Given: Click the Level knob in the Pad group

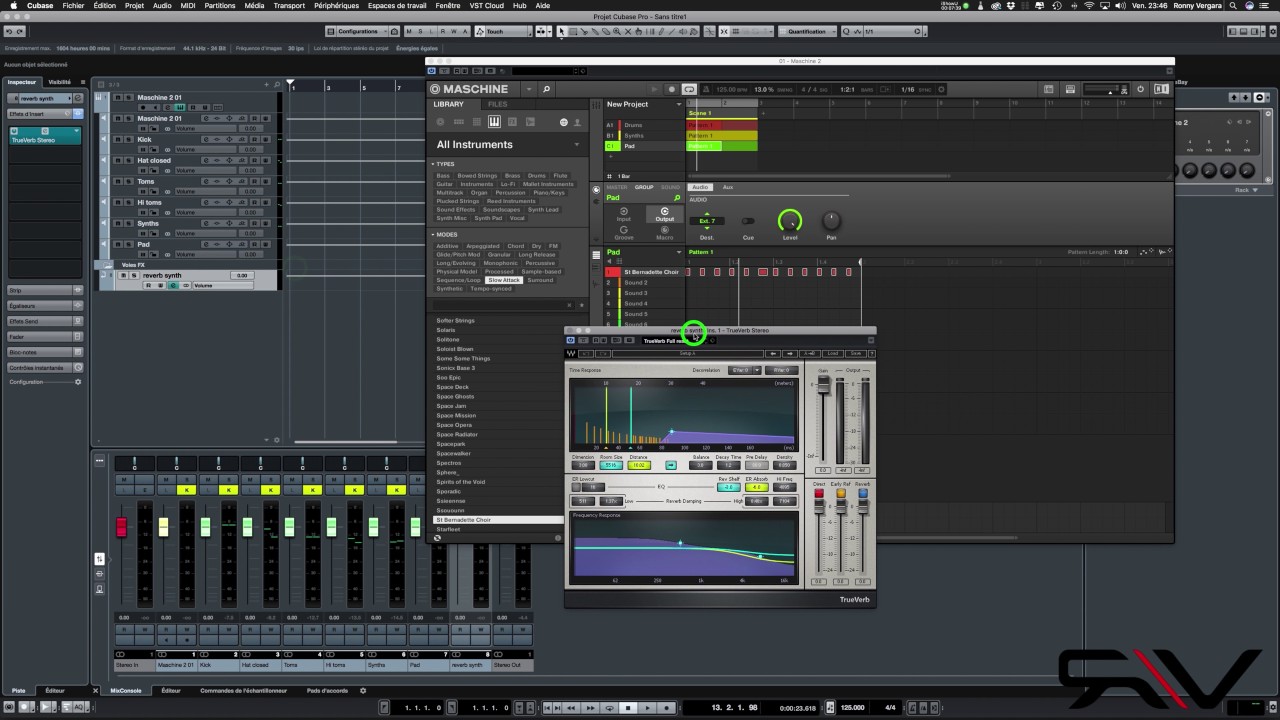Looking at the screenshot, I should pyautogui.click(x=790, y=221).
